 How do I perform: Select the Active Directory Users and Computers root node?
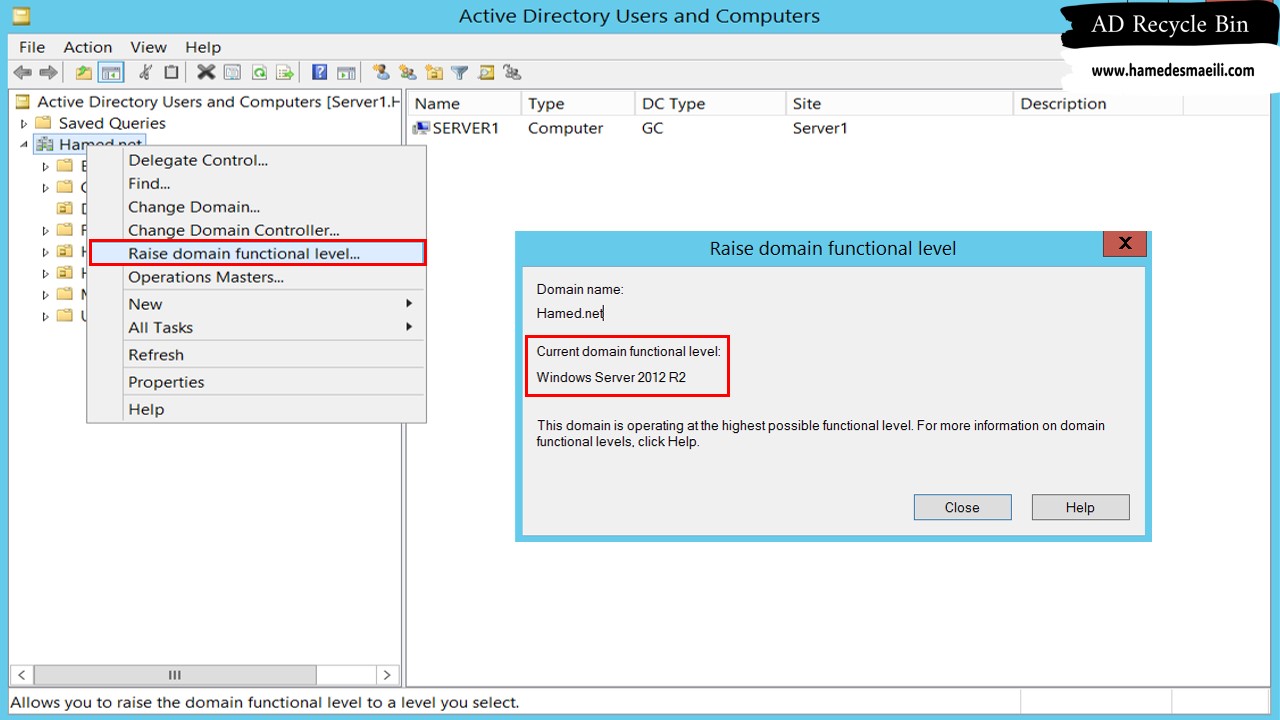click(218, 102)
